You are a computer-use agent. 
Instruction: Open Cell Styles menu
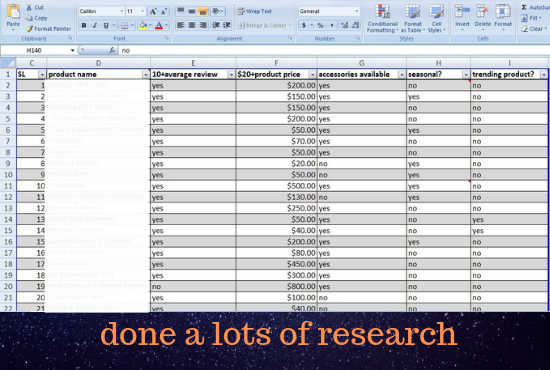click(x=437, y=19)
